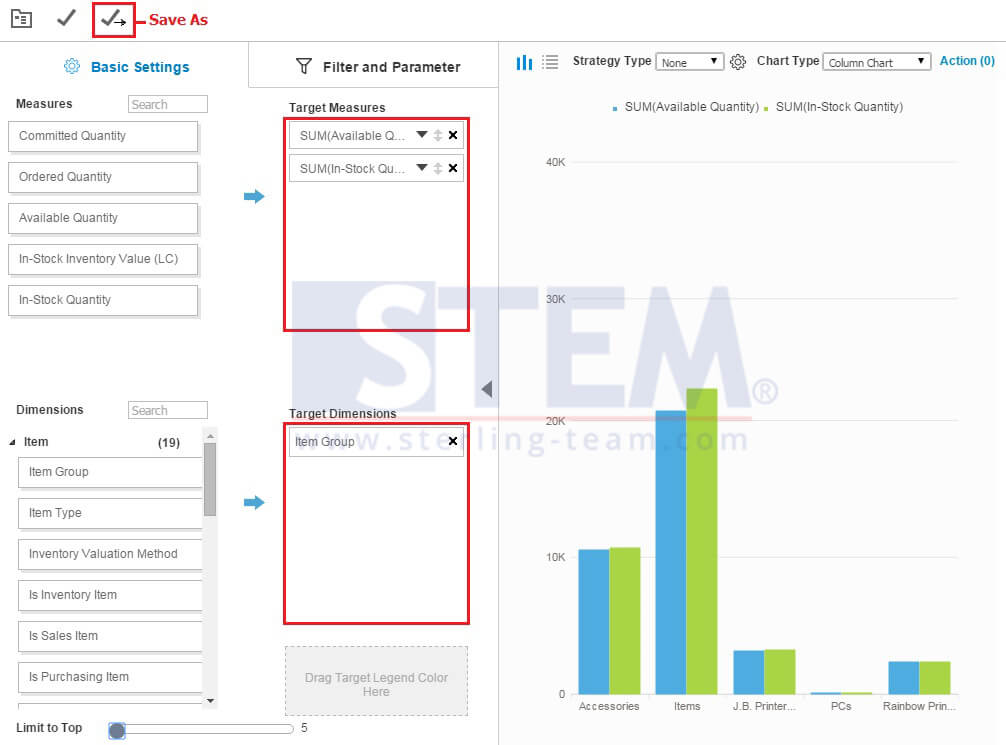The height and width of the screenshot is (745, 1006).
Task: Click the Accessories blue bar in chart
Action: point(593,621)
